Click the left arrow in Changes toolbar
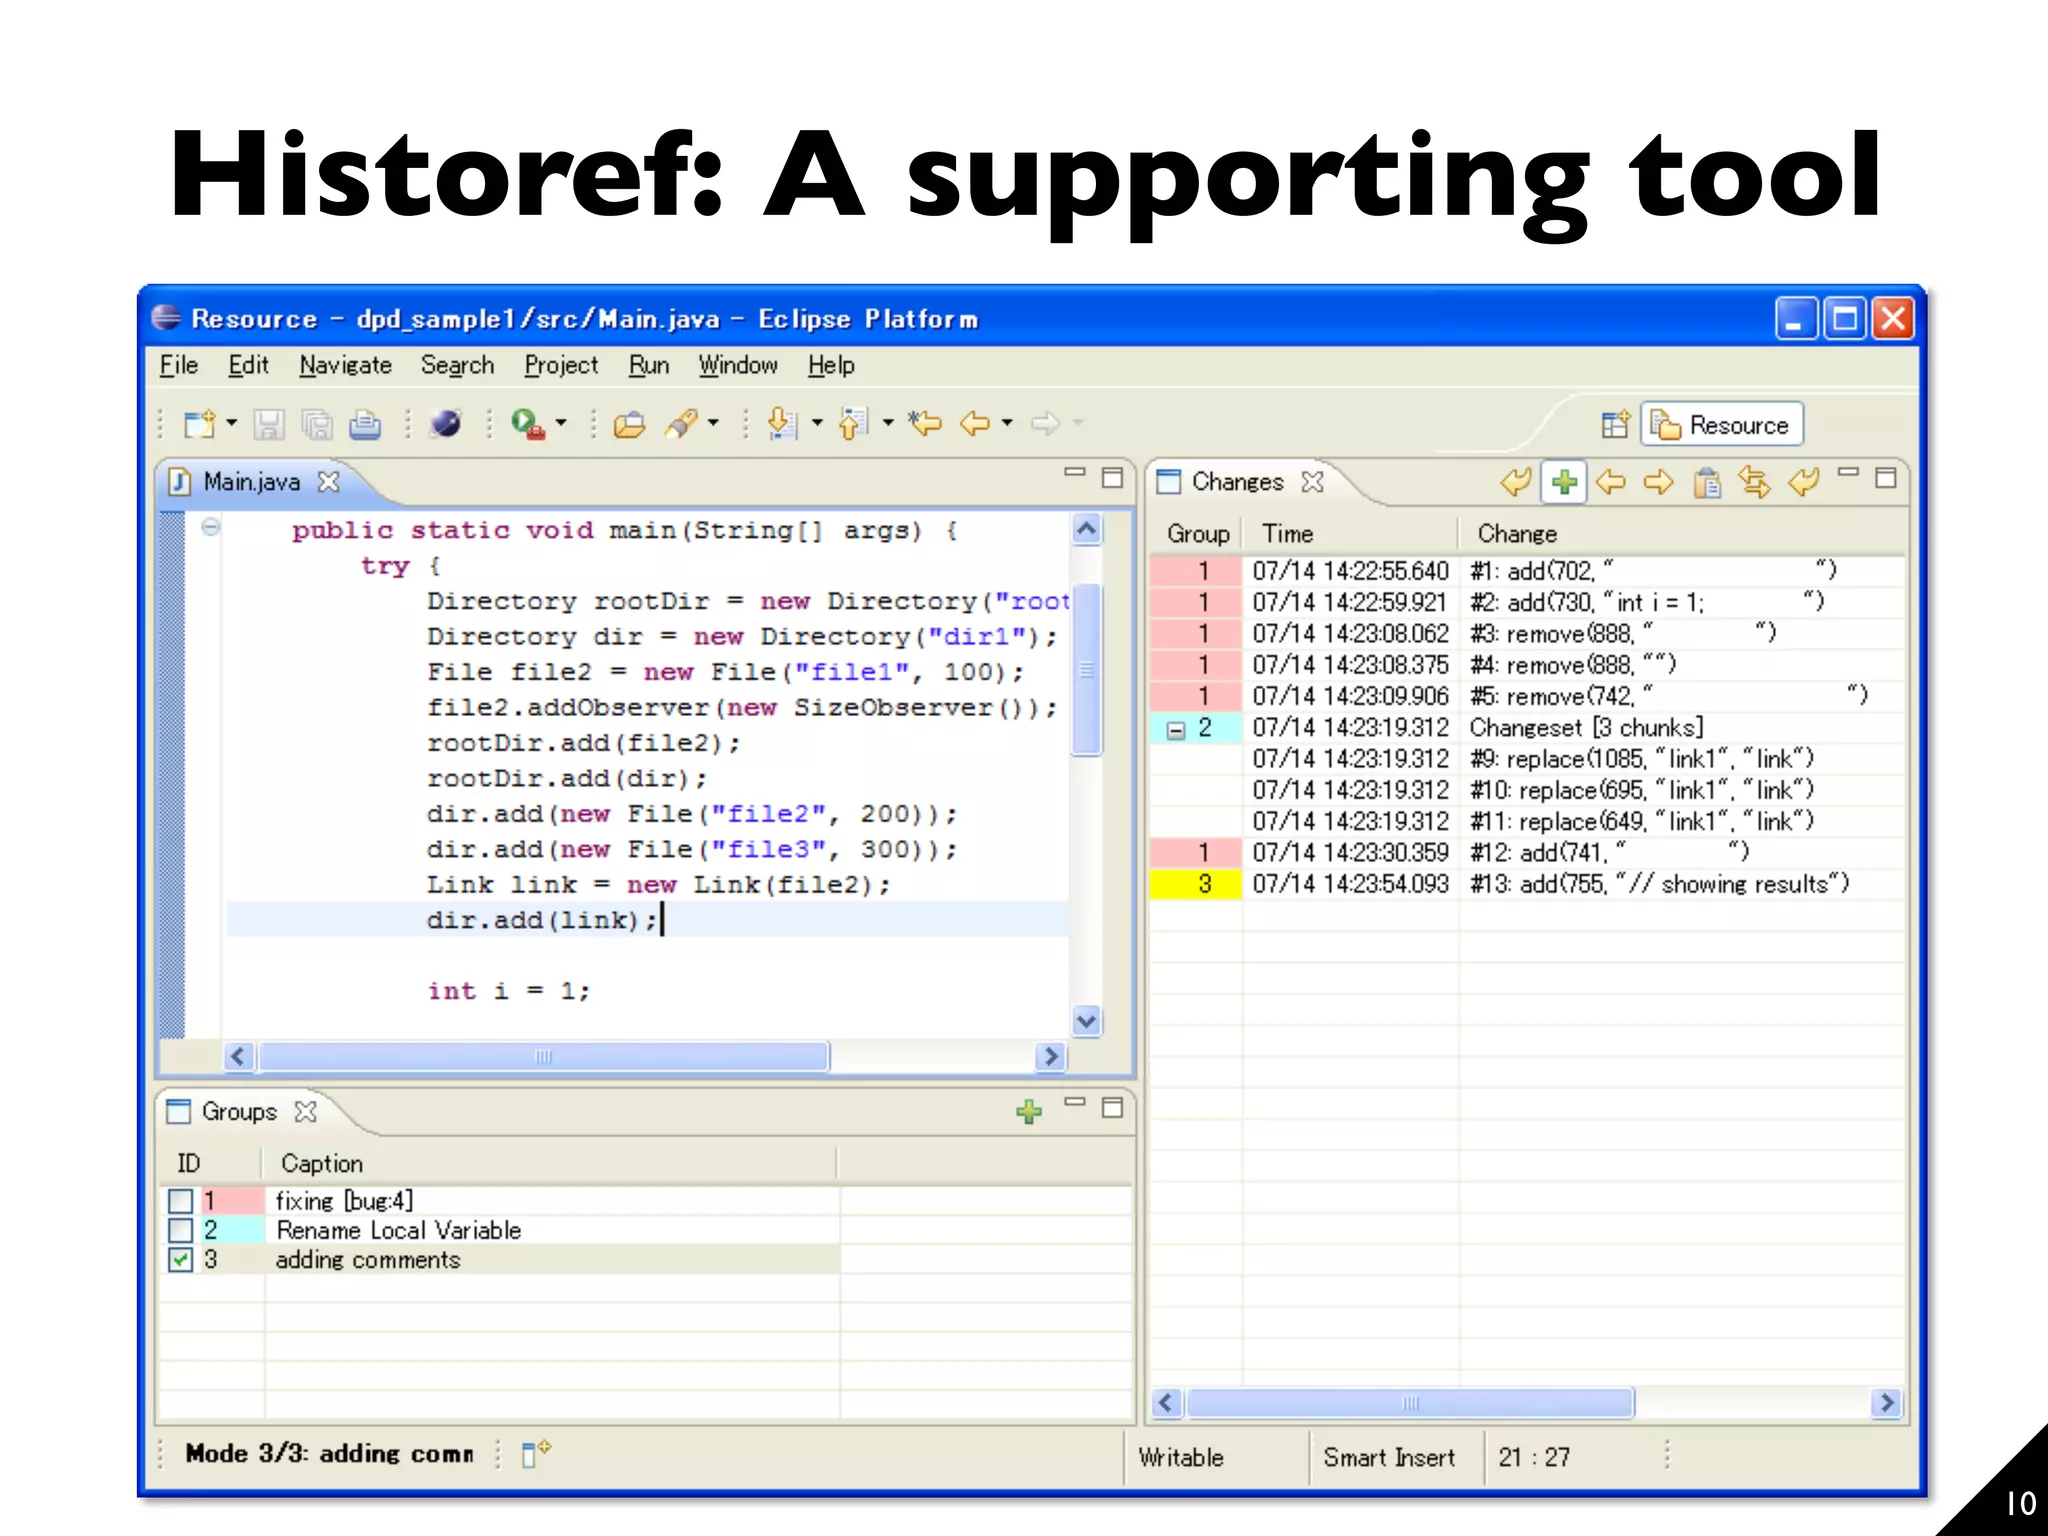The width and height of the screenshot is (2048, 1536). coord(1611,482)
